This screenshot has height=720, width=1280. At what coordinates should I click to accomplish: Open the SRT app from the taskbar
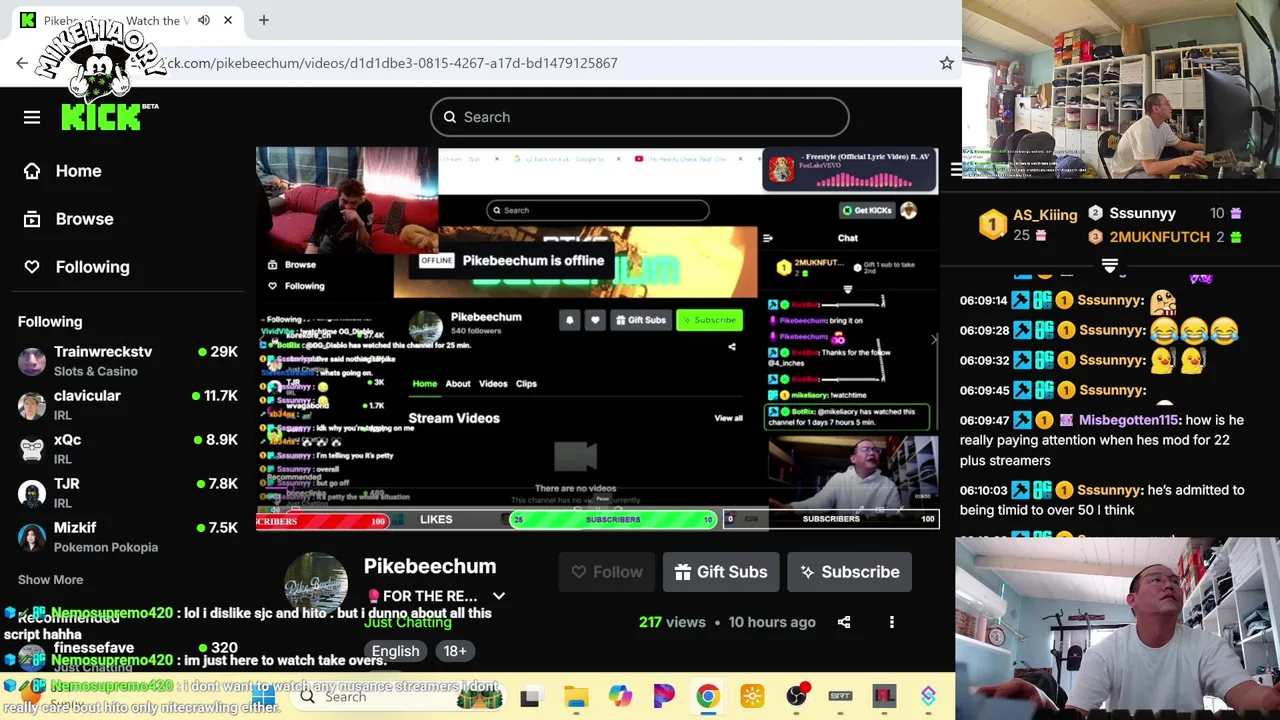click(x=840, y=696)
